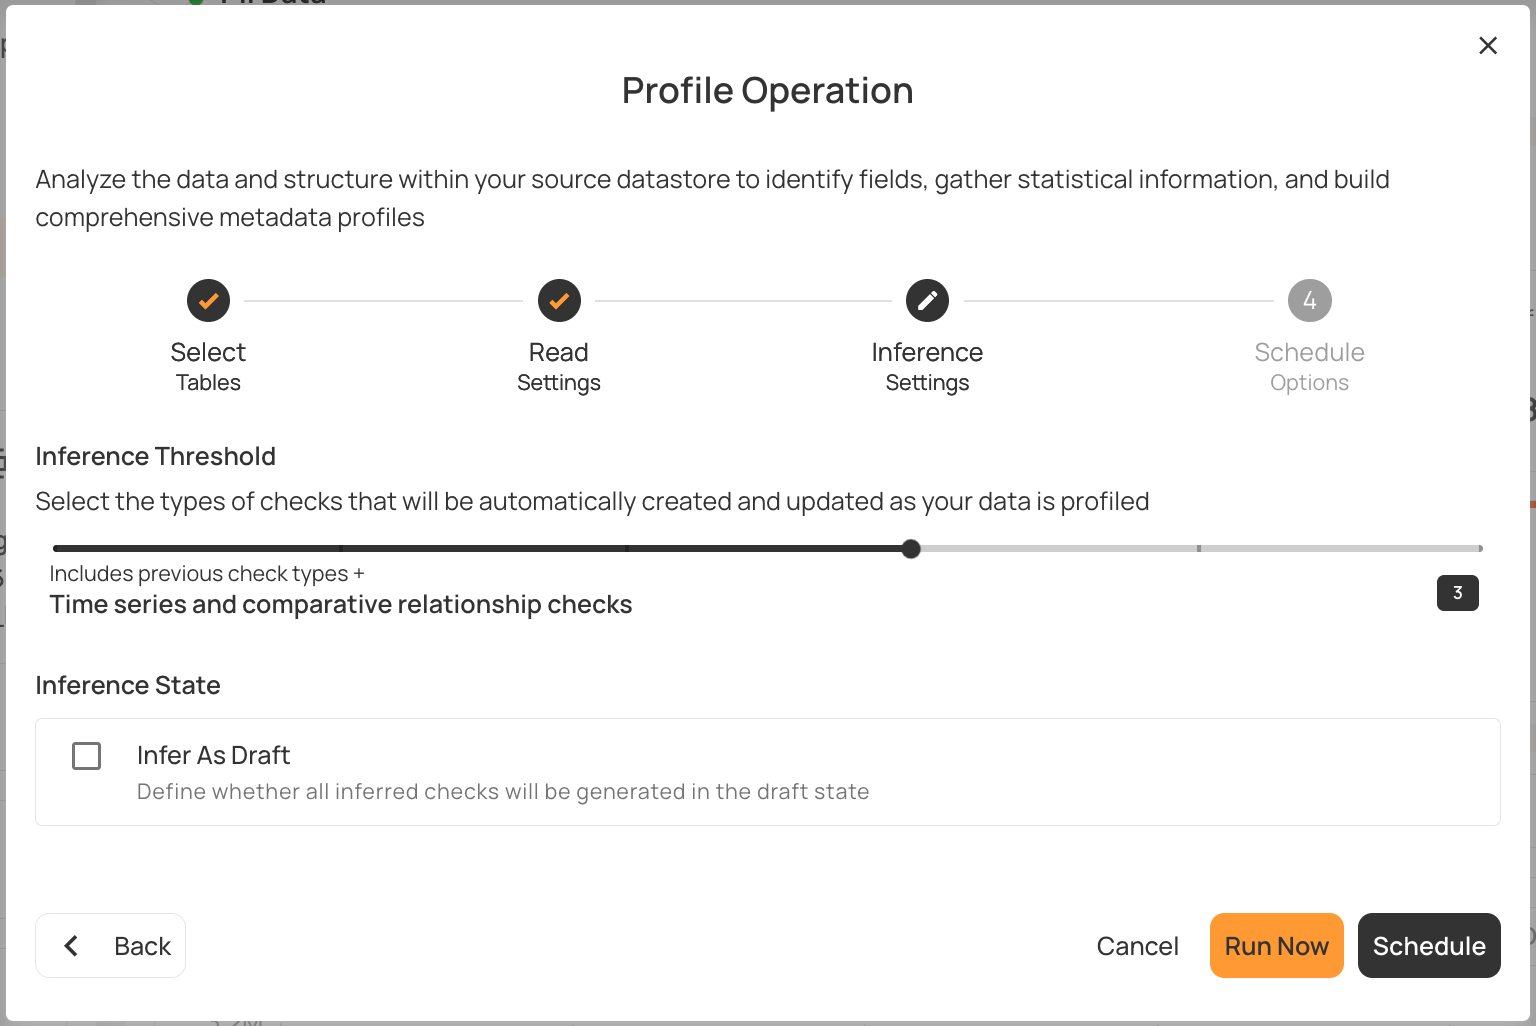The image size is (1536, 1026).
Task: Open the Schedule Options step label
Action: [x=1309, y=367]
